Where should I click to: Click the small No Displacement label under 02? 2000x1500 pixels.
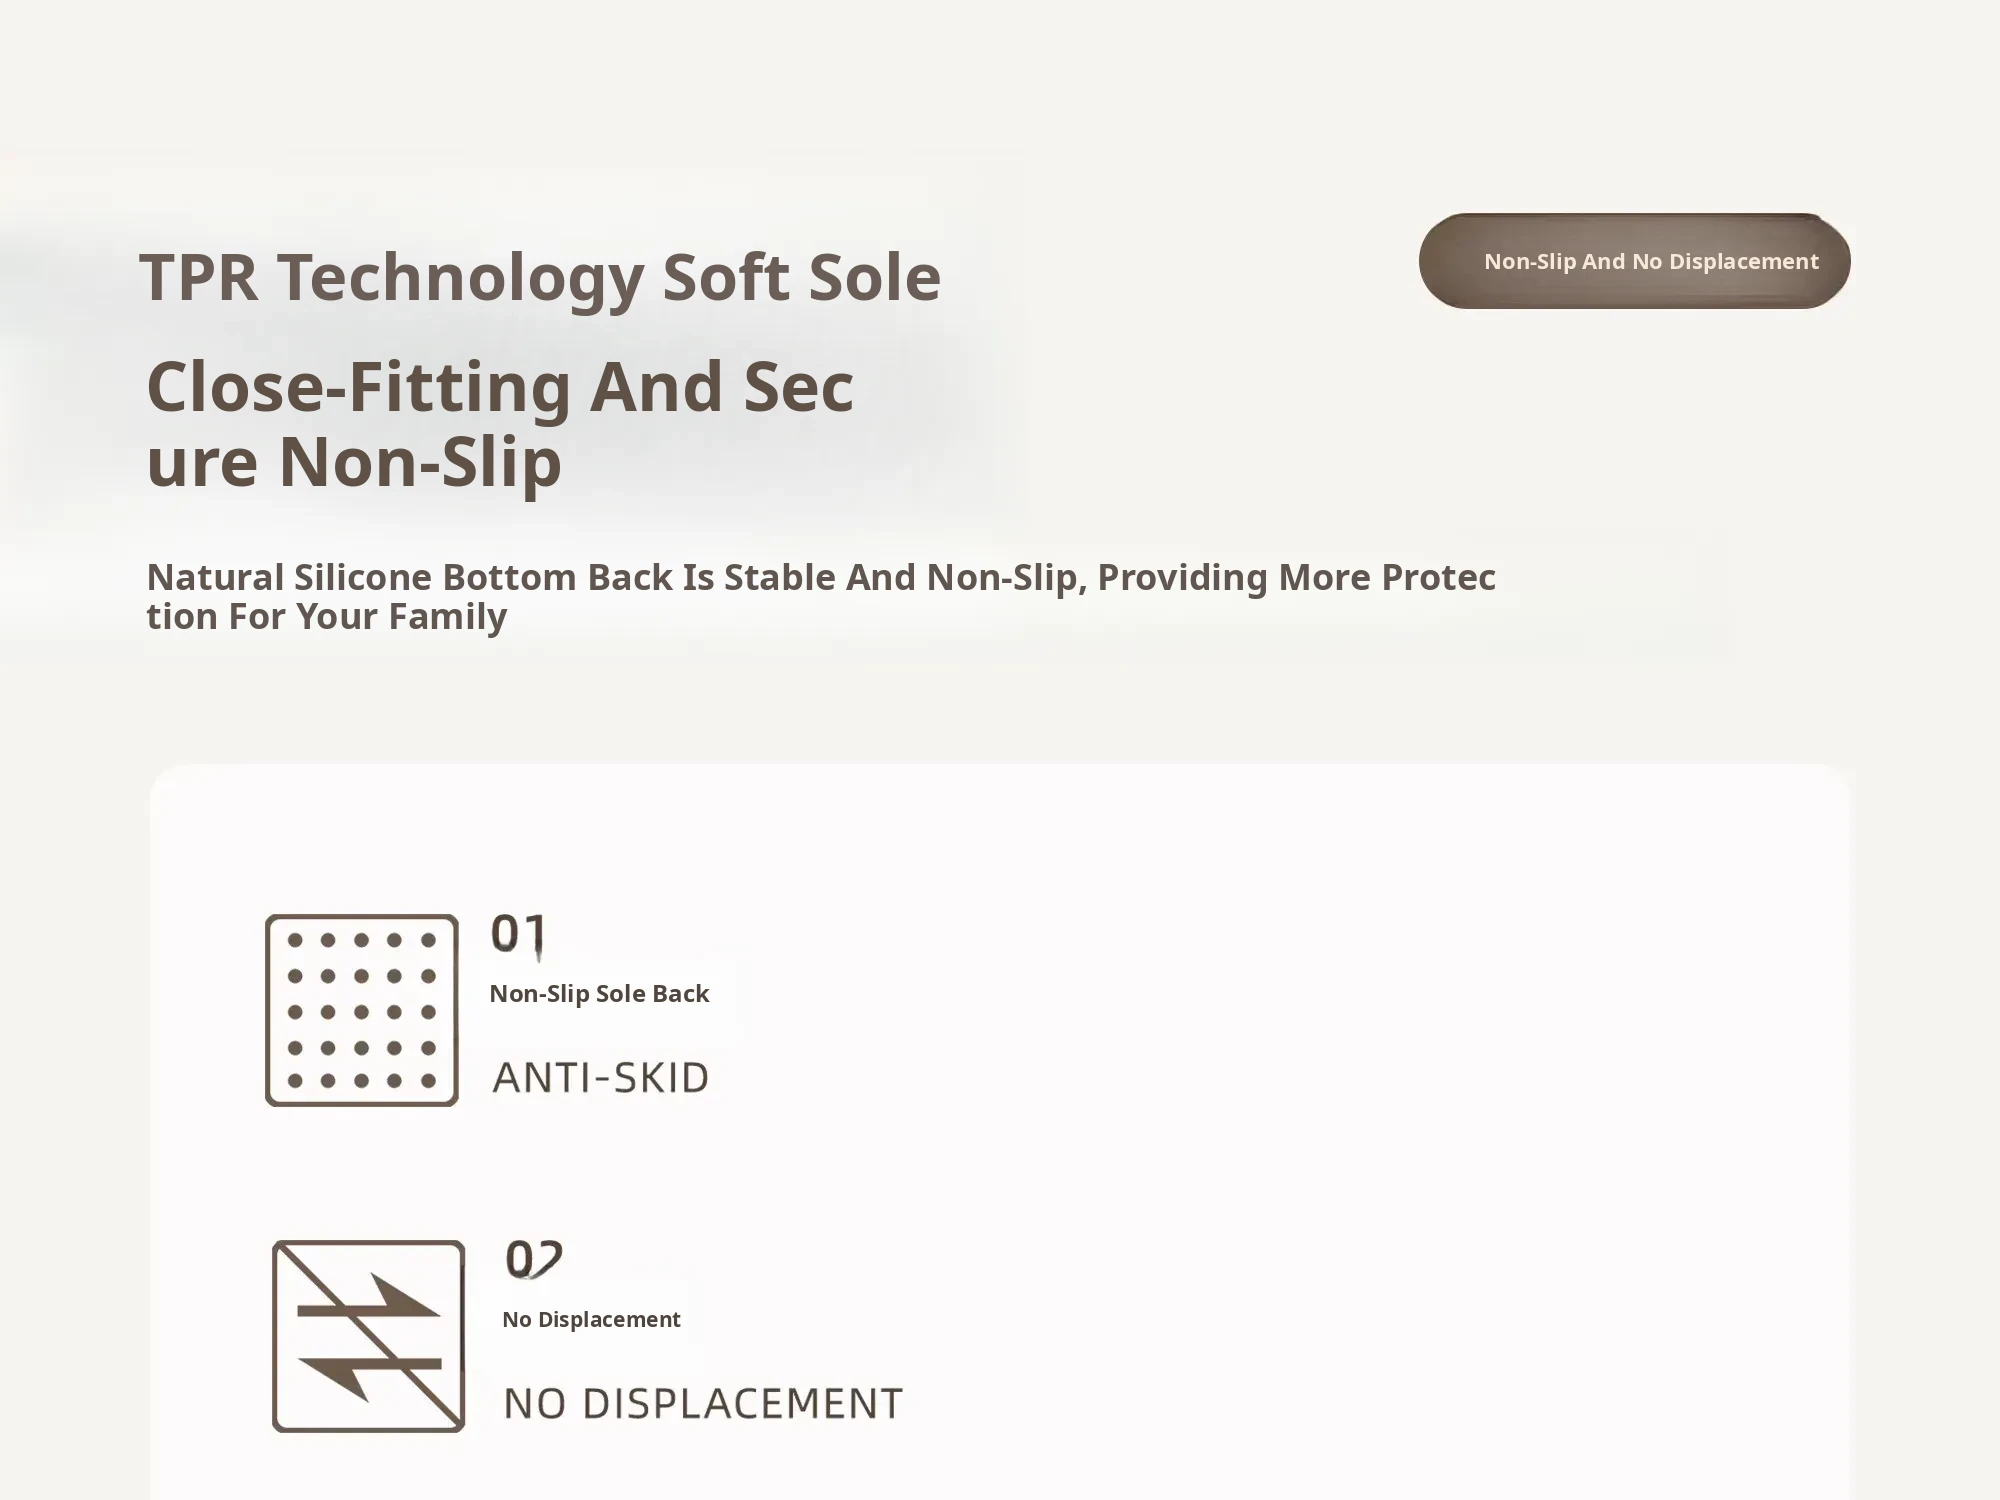click(591, 1319)
